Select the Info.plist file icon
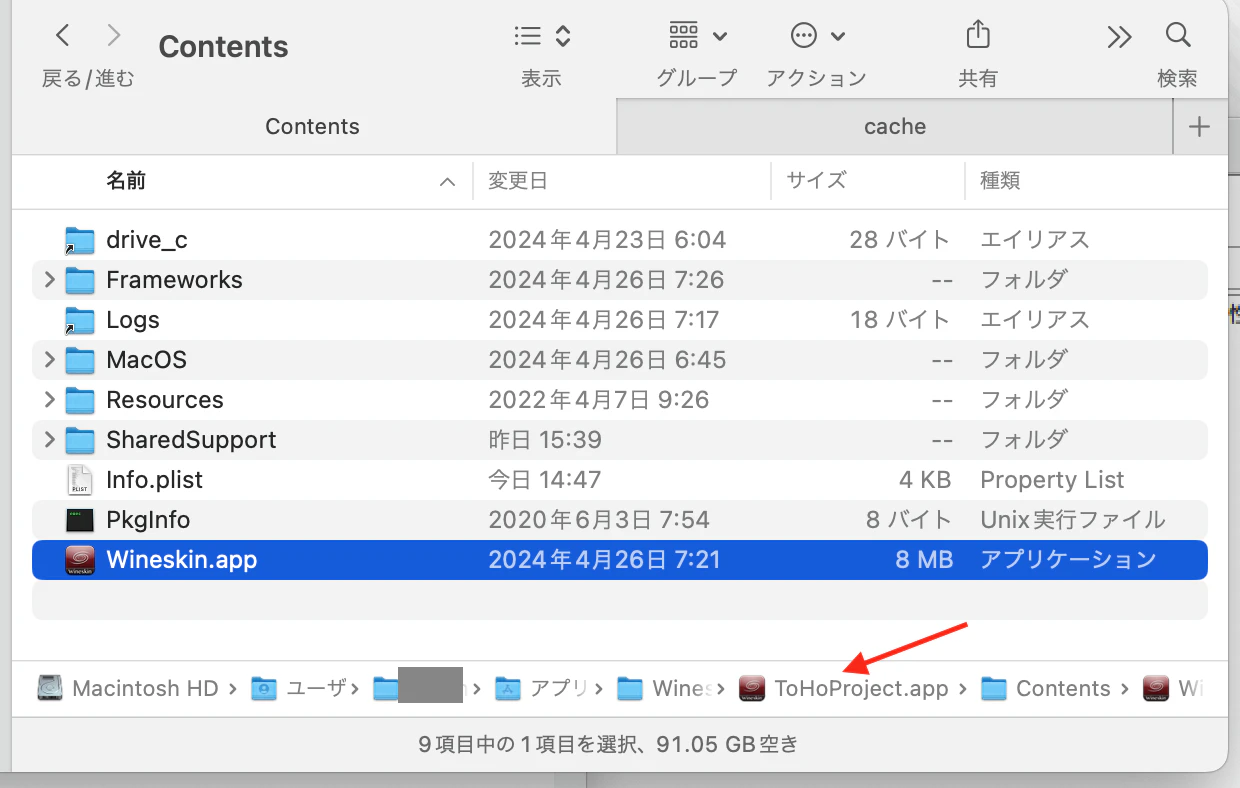Screen dimensions: 1240x788 (x=79, y=480)
